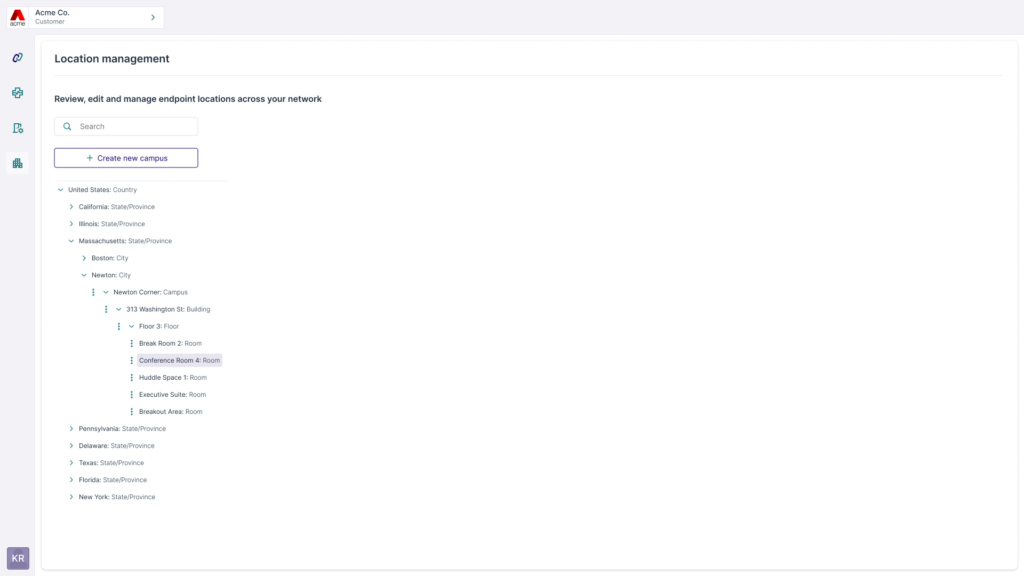The image size is (1024, 576).
Task: Collapse the United States country node
Action: point(60,190)
